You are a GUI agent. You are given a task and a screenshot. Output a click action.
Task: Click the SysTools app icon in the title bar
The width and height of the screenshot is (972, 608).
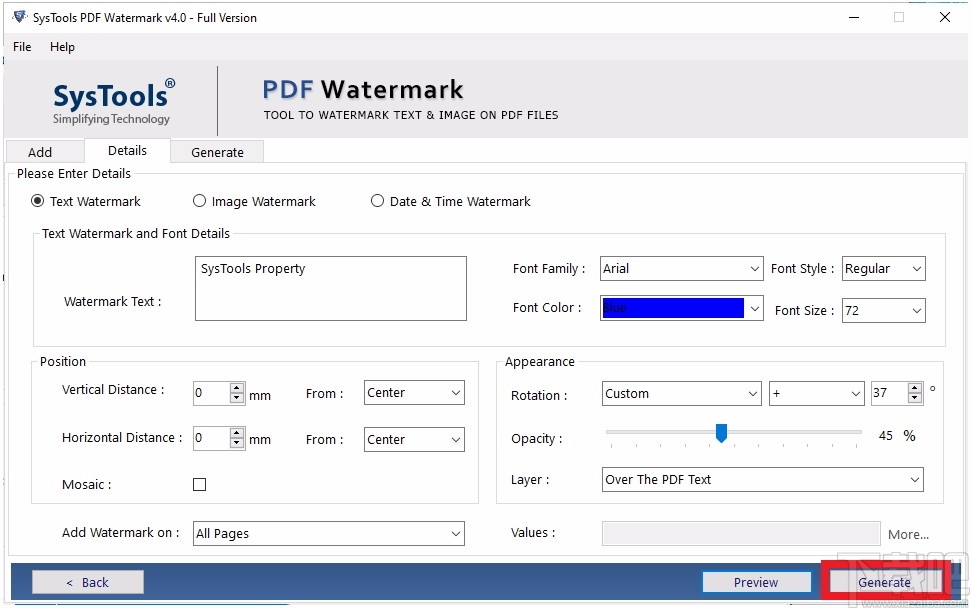coord(17,16)
